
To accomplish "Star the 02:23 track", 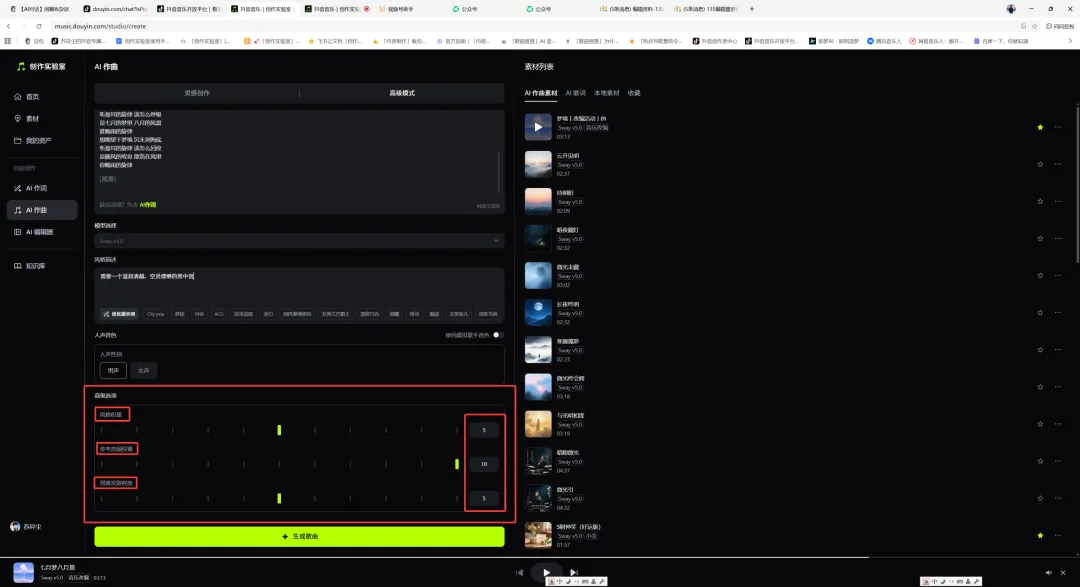I will coord(1040,350).
